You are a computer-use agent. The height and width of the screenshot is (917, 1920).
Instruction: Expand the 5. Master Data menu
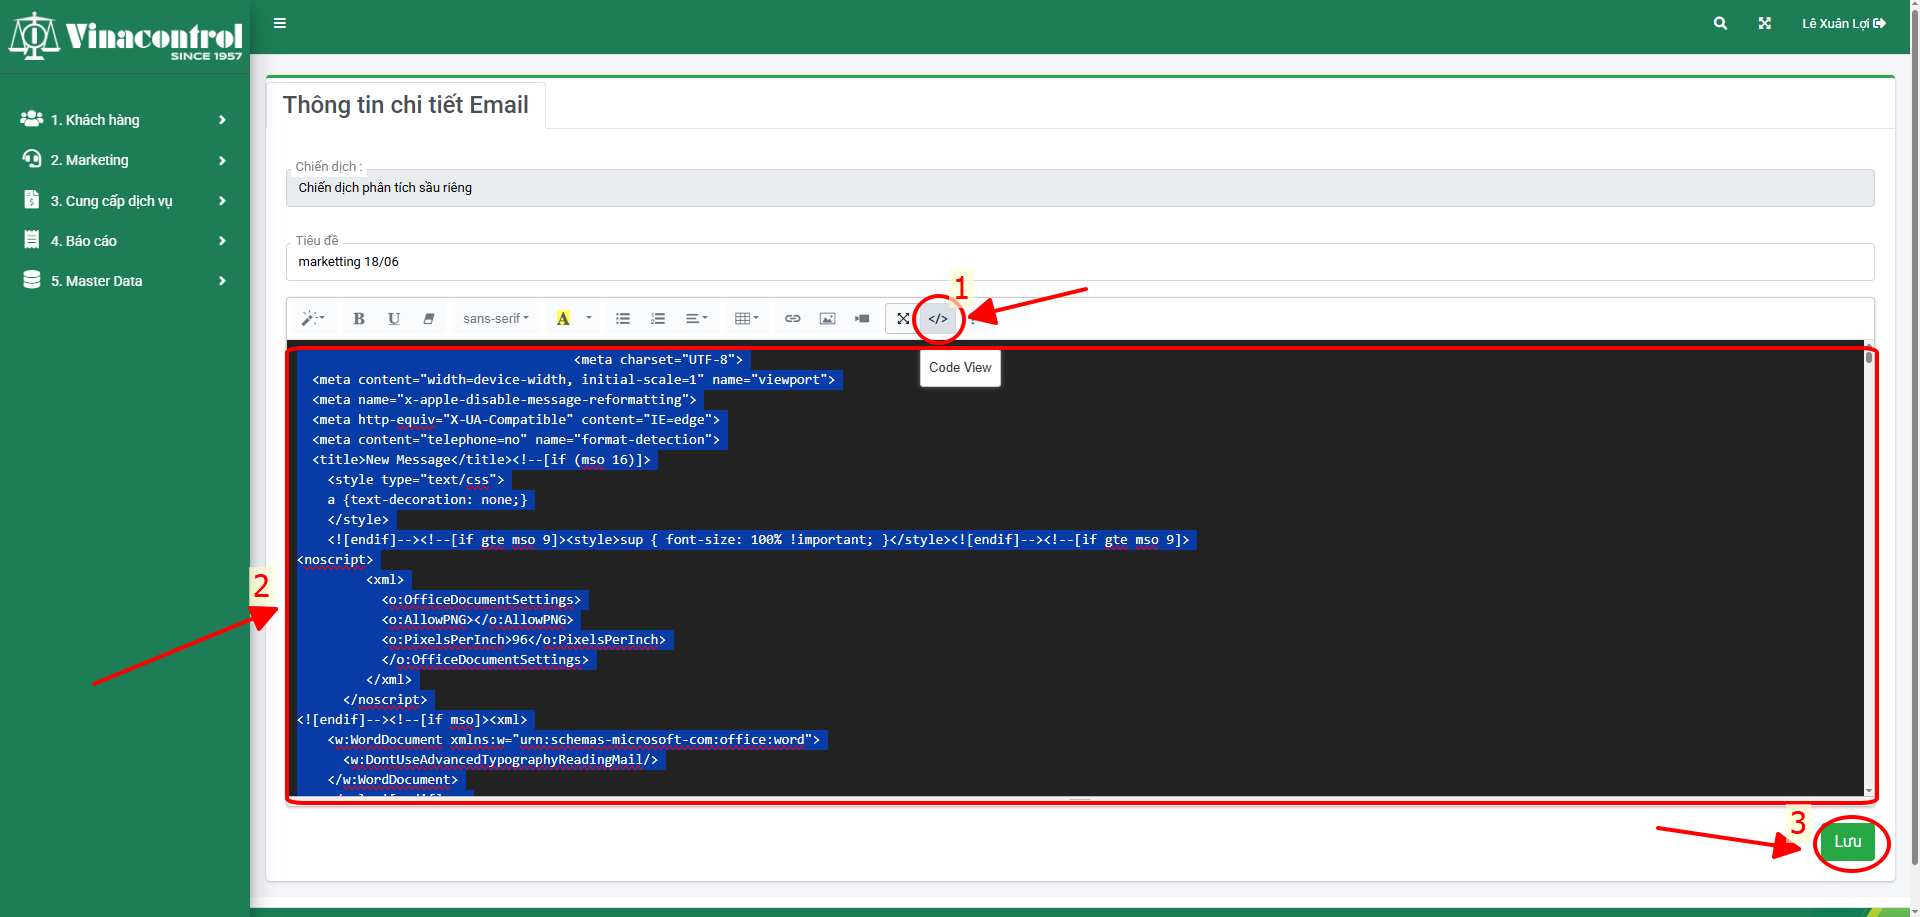(125, 281)
